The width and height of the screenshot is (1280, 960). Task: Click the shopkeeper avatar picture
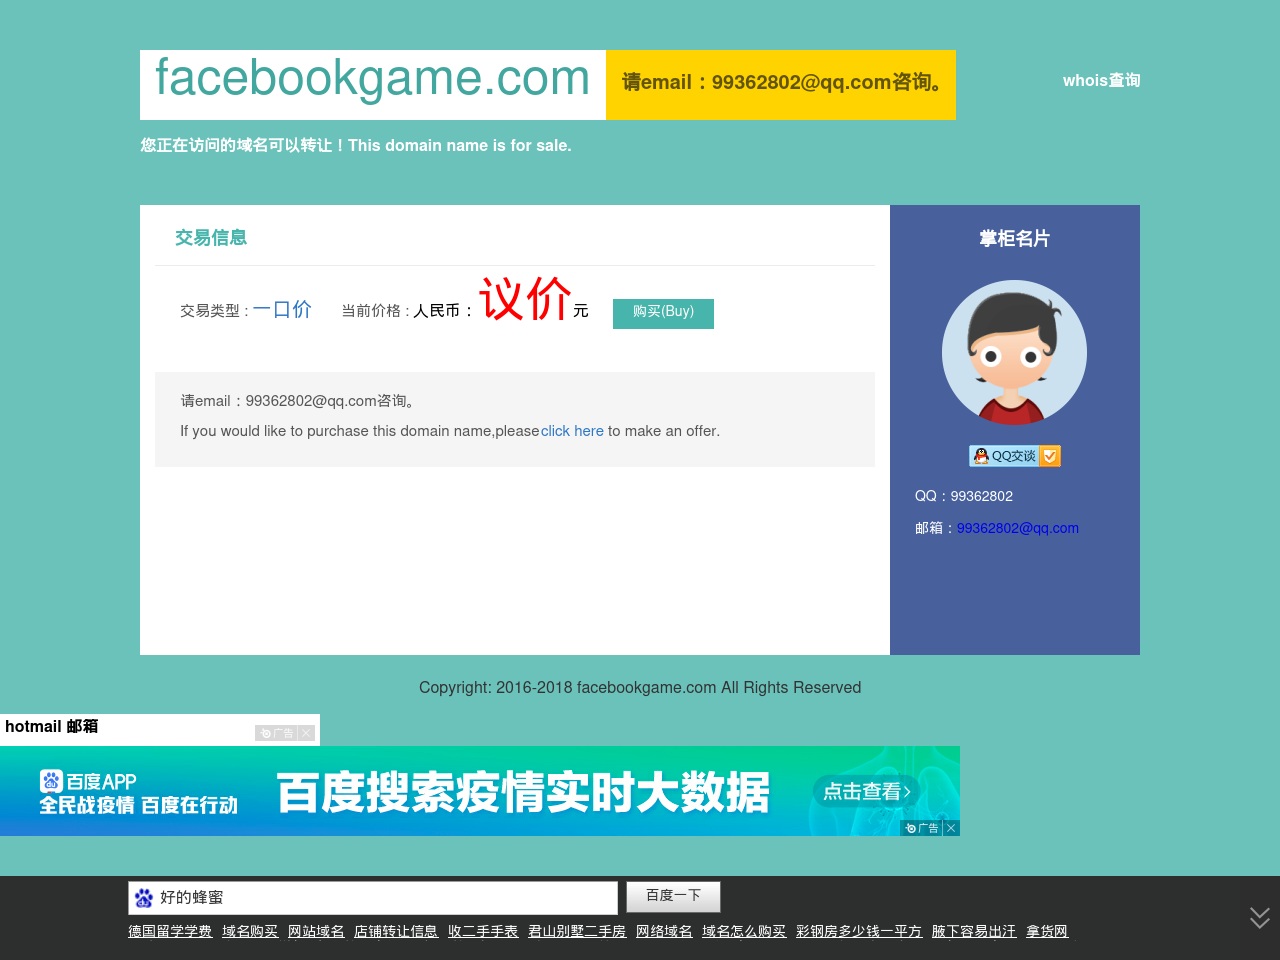(x=1014, y=353)
